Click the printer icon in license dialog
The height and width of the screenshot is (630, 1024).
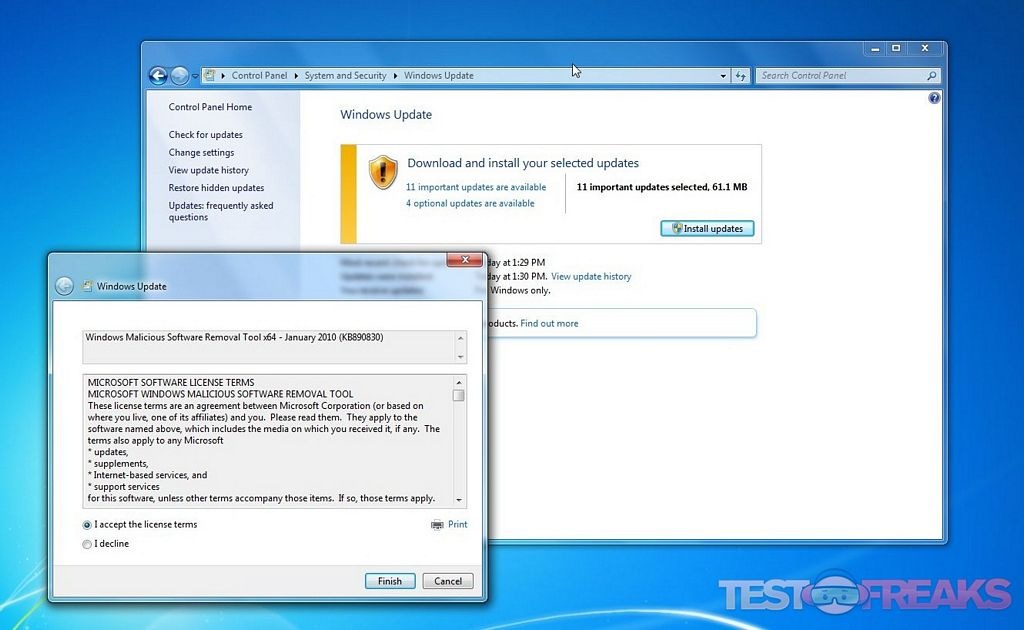(437, 525)
